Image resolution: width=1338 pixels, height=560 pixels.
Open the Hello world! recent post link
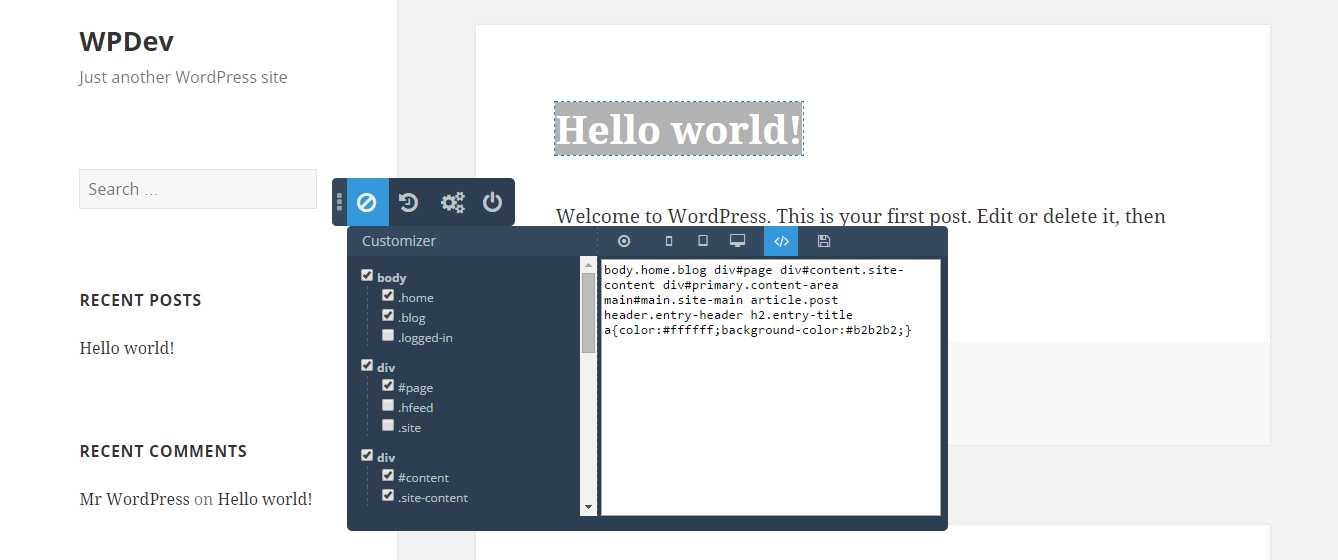tap(127, 348)
